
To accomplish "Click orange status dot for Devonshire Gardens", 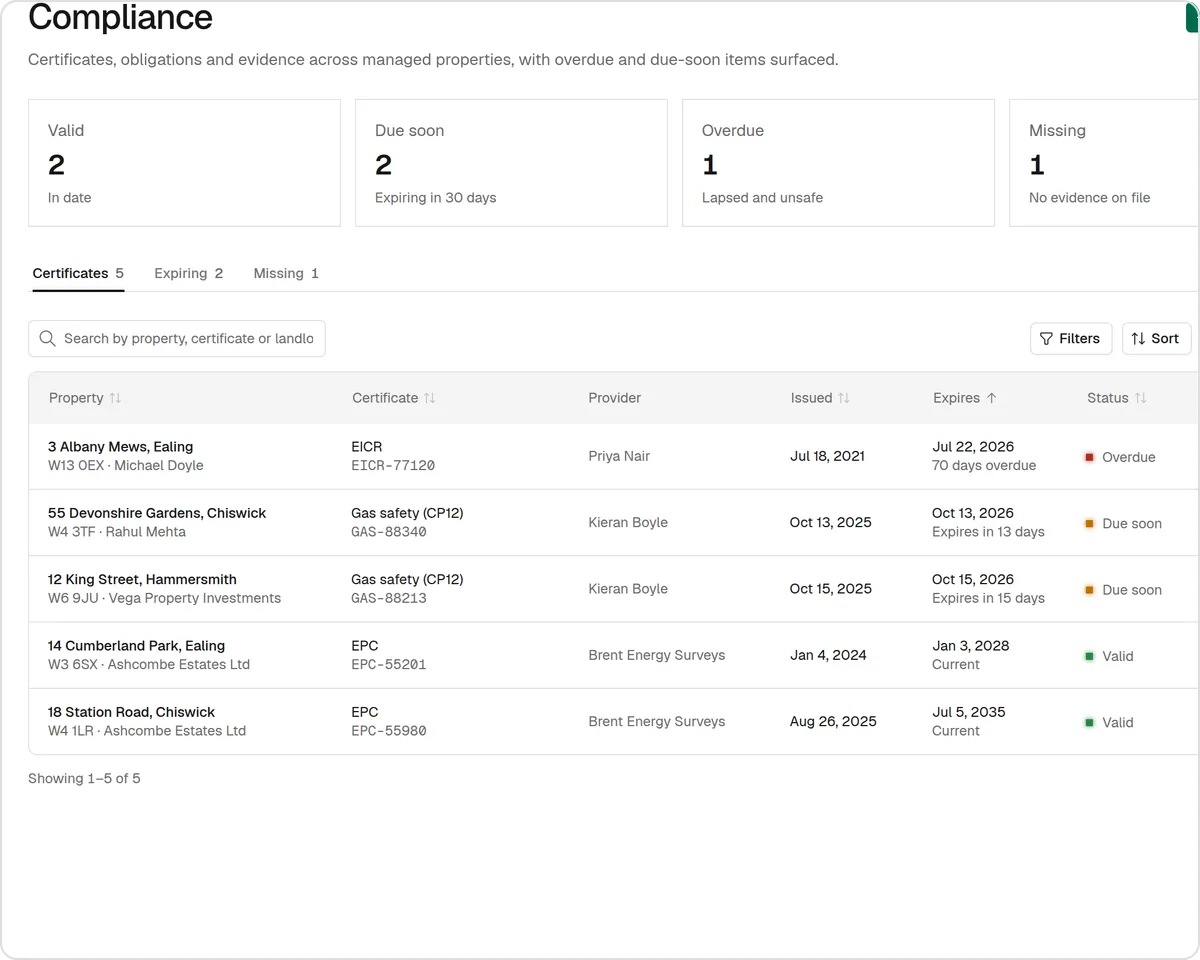I will click(x=1089, y=524).
